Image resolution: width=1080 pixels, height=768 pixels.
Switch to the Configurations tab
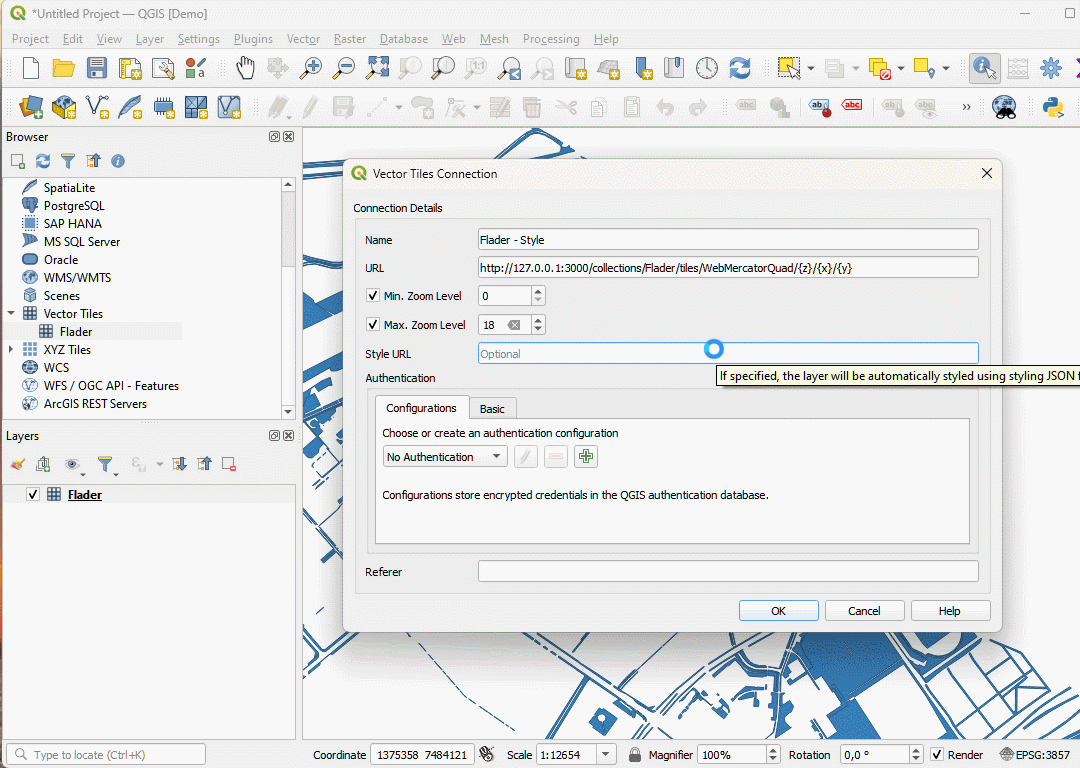point(421,408)
